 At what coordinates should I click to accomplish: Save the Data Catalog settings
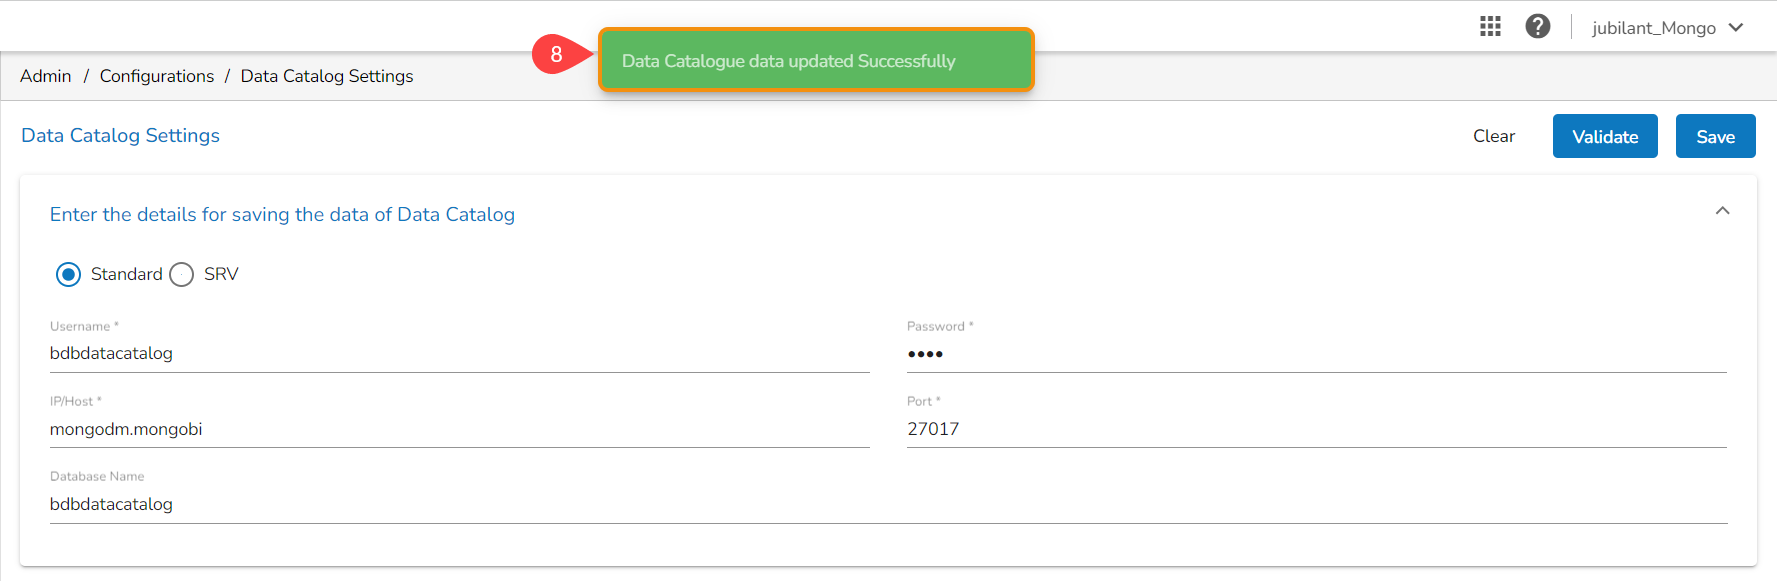1715,137
